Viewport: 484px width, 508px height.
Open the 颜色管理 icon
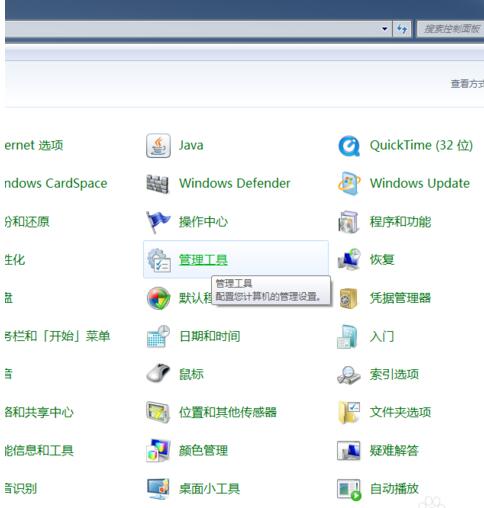(x=158, y=450)
